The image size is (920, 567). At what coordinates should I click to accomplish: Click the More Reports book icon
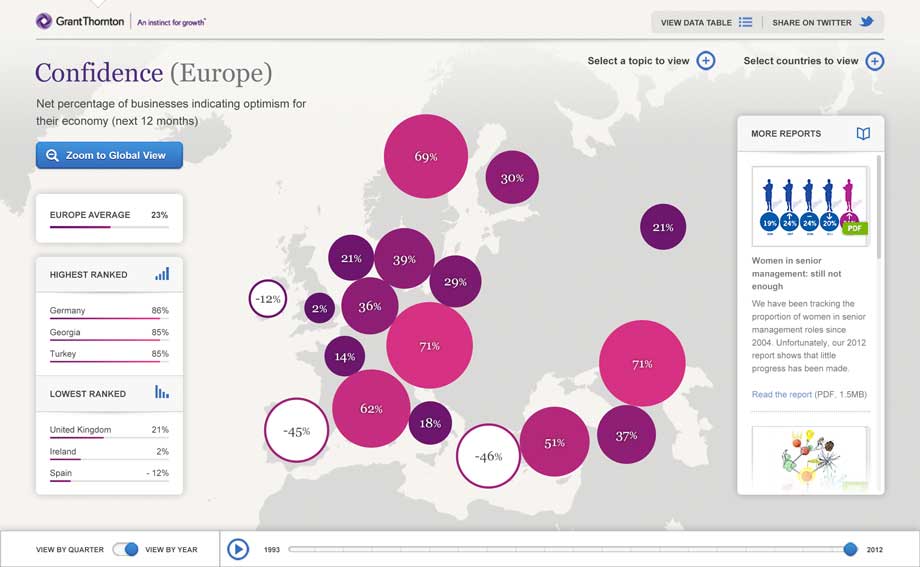pyautogui.click(x=863, y=133)
